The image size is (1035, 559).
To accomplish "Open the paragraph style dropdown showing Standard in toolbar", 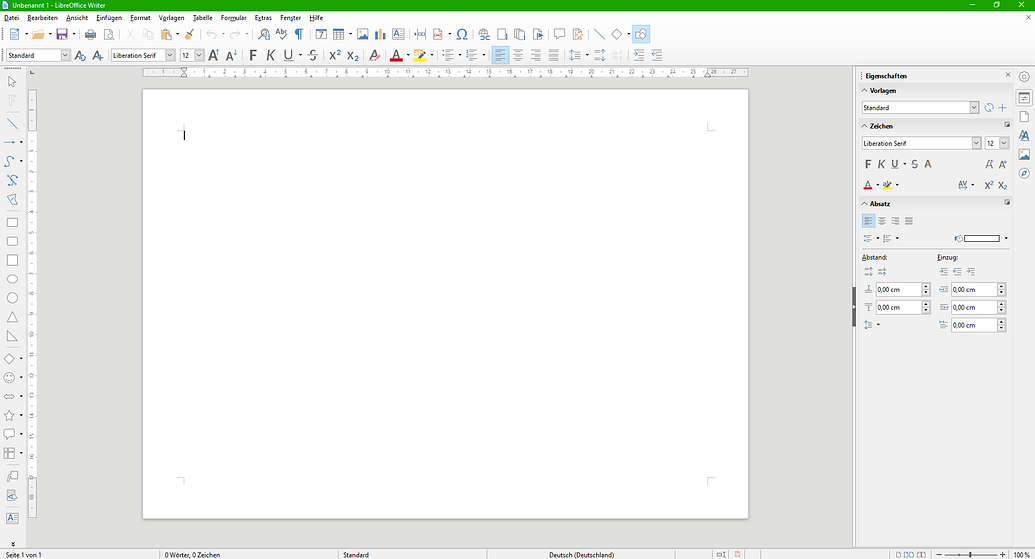I will (x=66, y=55).
